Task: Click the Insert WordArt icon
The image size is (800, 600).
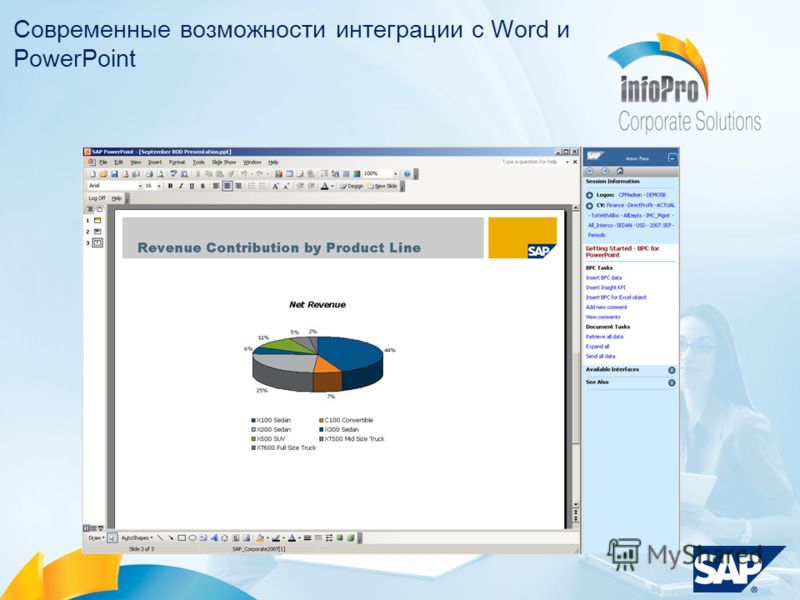Action: click(x=214, y=538)
